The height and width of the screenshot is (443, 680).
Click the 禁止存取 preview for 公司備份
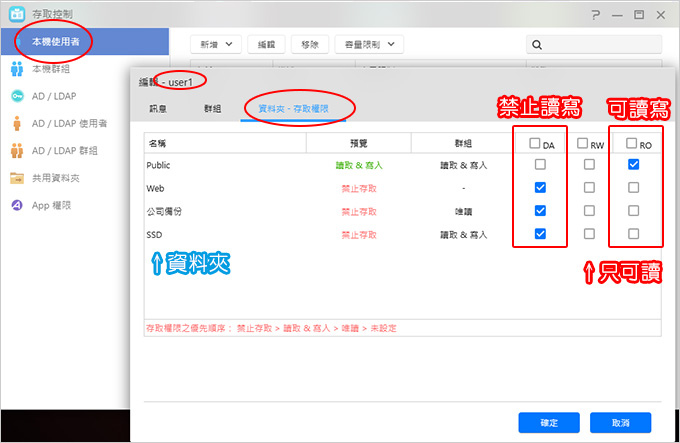(359, 212)
